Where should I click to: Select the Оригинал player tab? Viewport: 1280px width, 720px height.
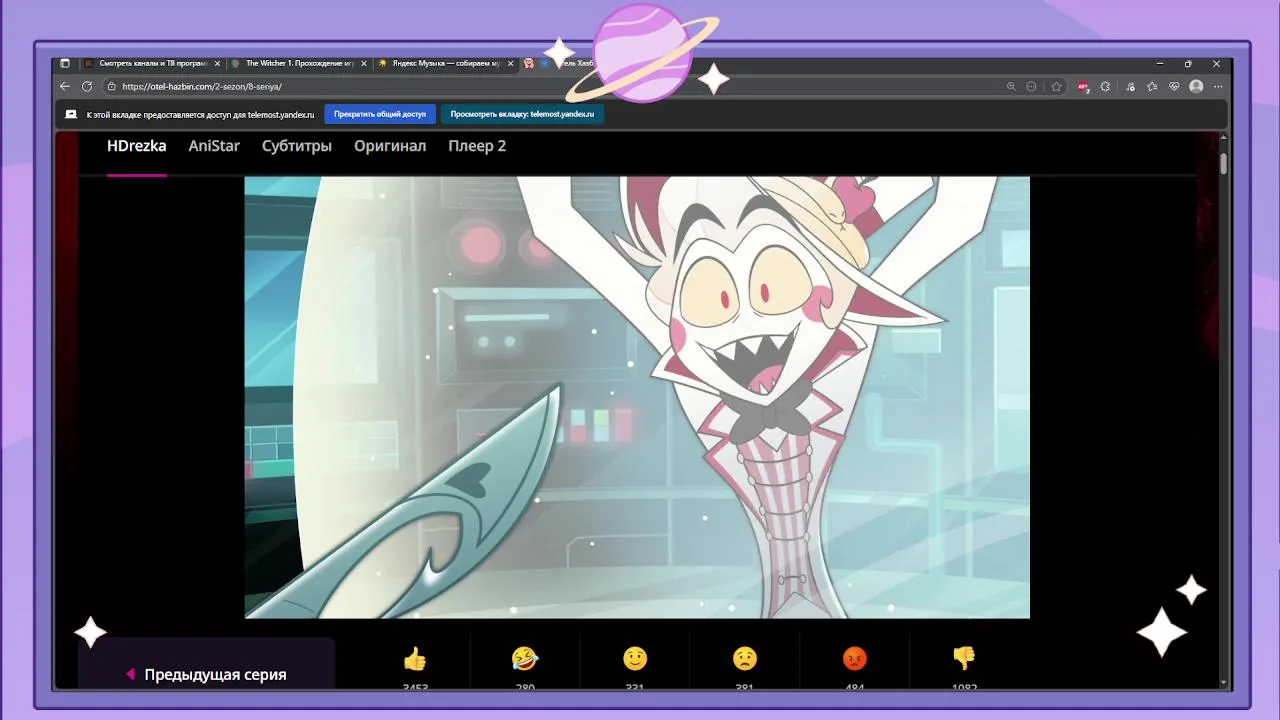tap(390, 146)
